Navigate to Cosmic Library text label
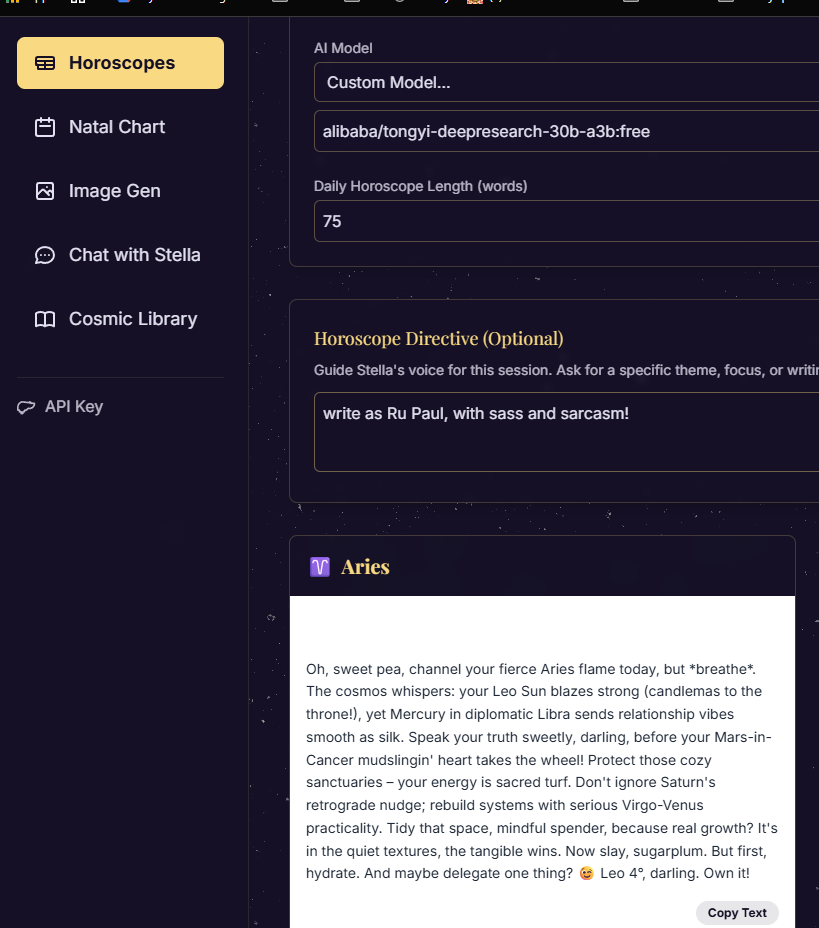 coord(133,319)
